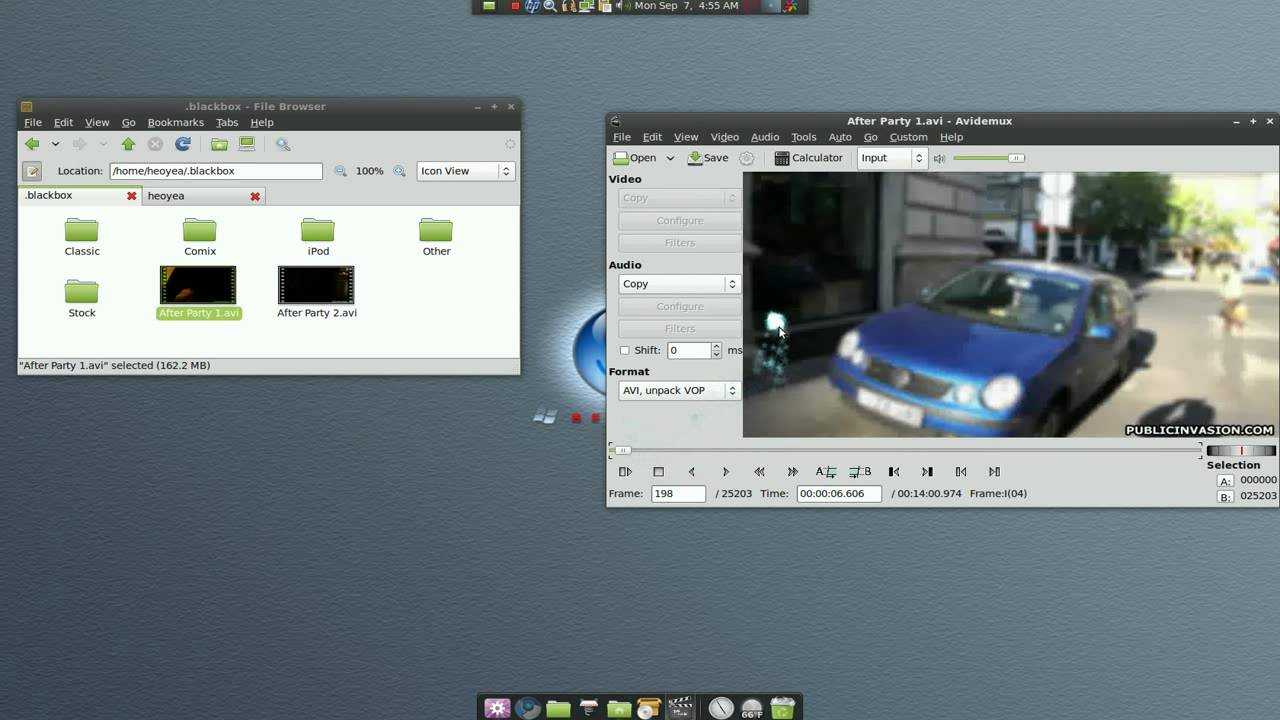
Task: Open Tabs menu in File Browser
Action: click(x=227, y=122)
